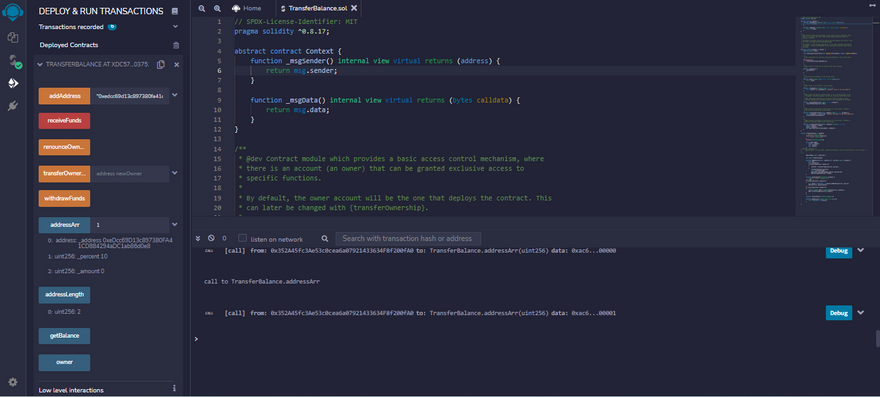
Task: Expand the transferOwnership function parameters
Action: click(175, 173)
